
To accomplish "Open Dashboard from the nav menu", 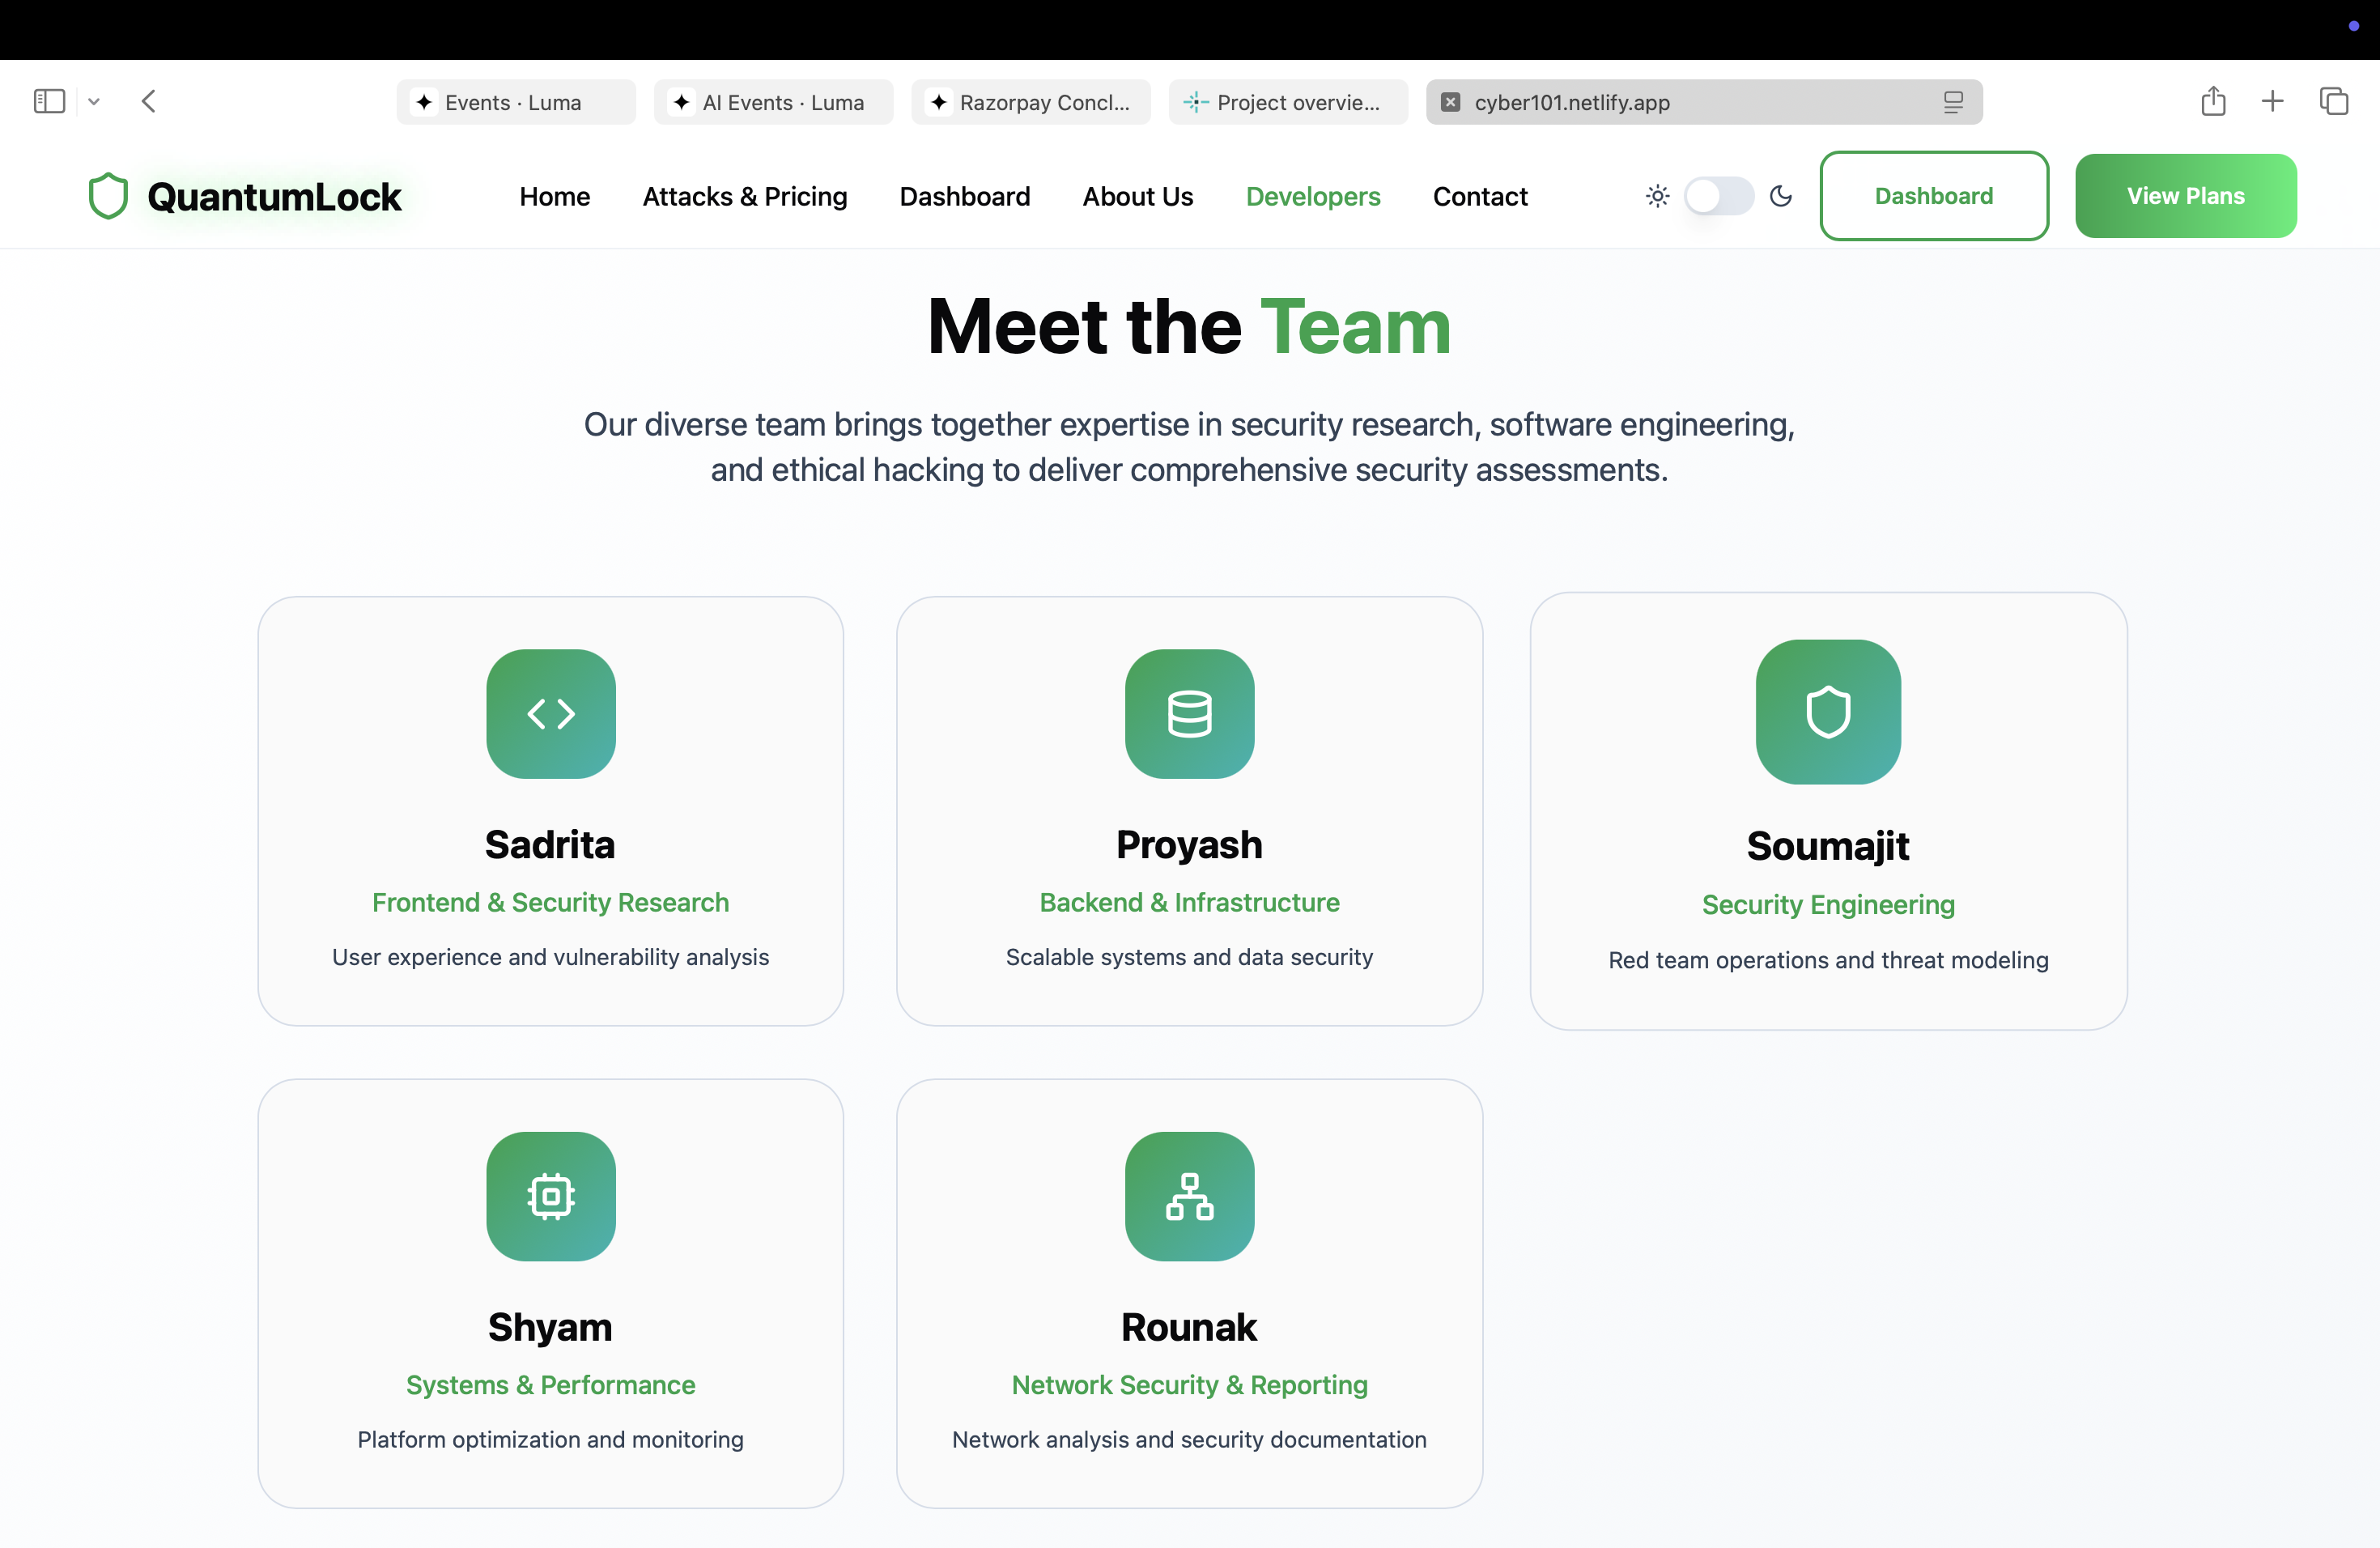I will pos(965,196).
